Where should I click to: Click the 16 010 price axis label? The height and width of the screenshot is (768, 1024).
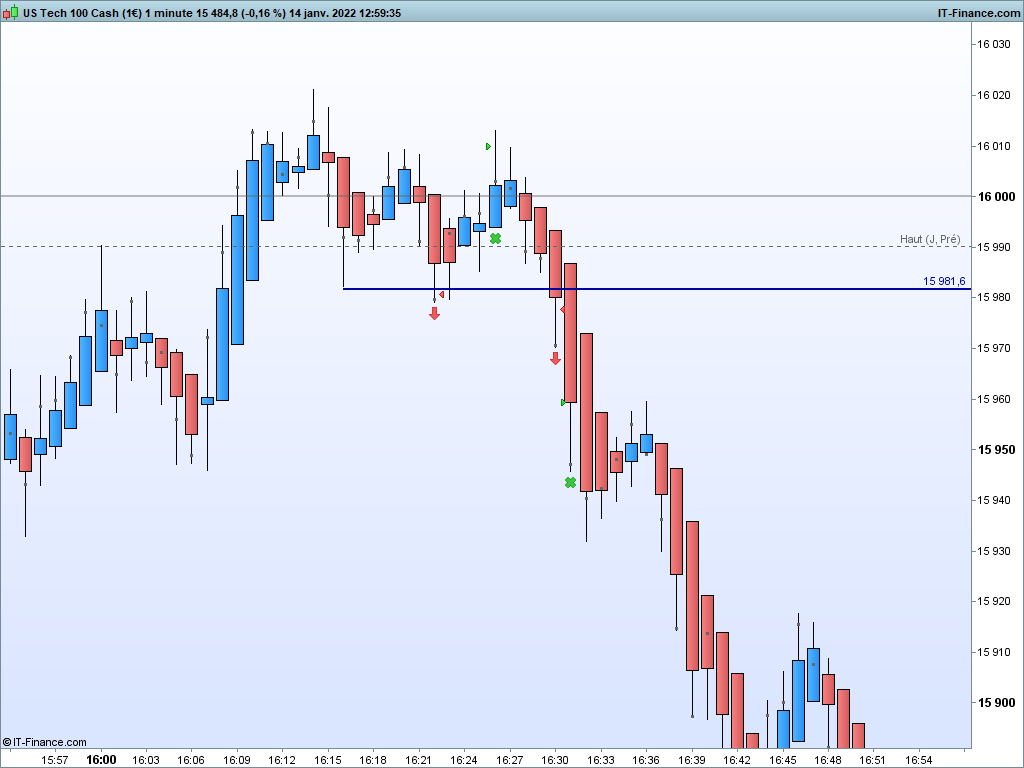pyautogui.click(x=993, y=146)
